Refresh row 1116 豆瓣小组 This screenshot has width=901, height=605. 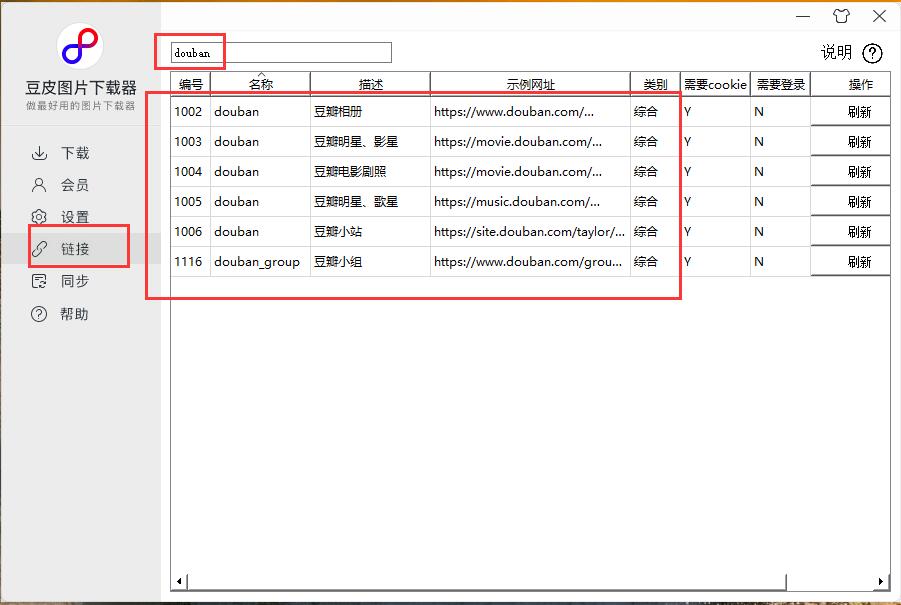click(850, 261)
